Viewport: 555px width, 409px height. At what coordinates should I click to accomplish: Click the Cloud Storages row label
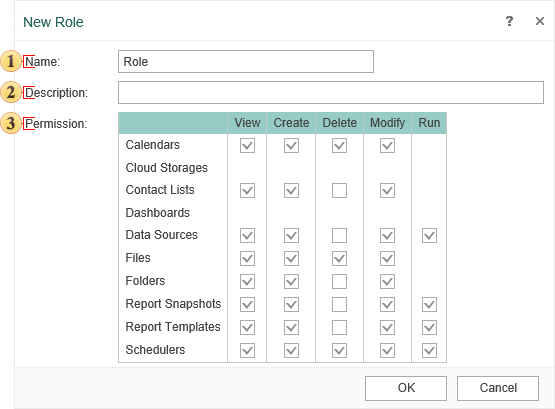point(166,168)
